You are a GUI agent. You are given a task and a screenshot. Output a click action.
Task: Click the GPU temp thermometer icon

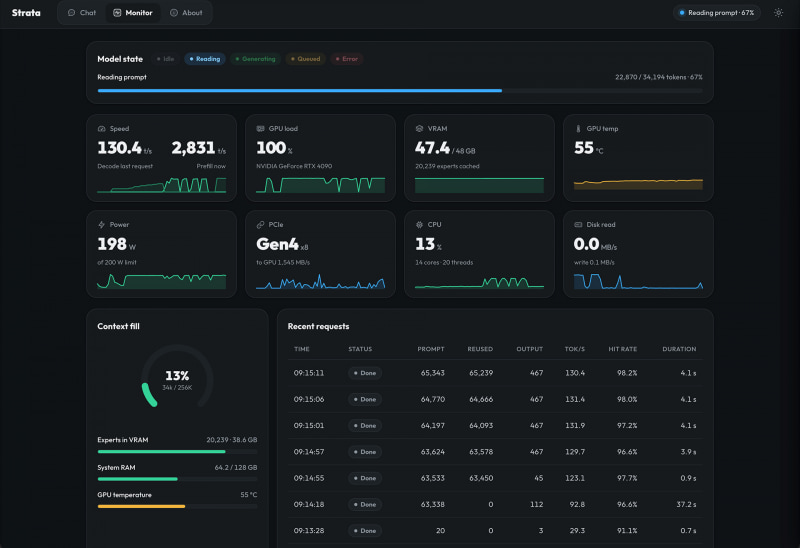click(x=578, y=129)
